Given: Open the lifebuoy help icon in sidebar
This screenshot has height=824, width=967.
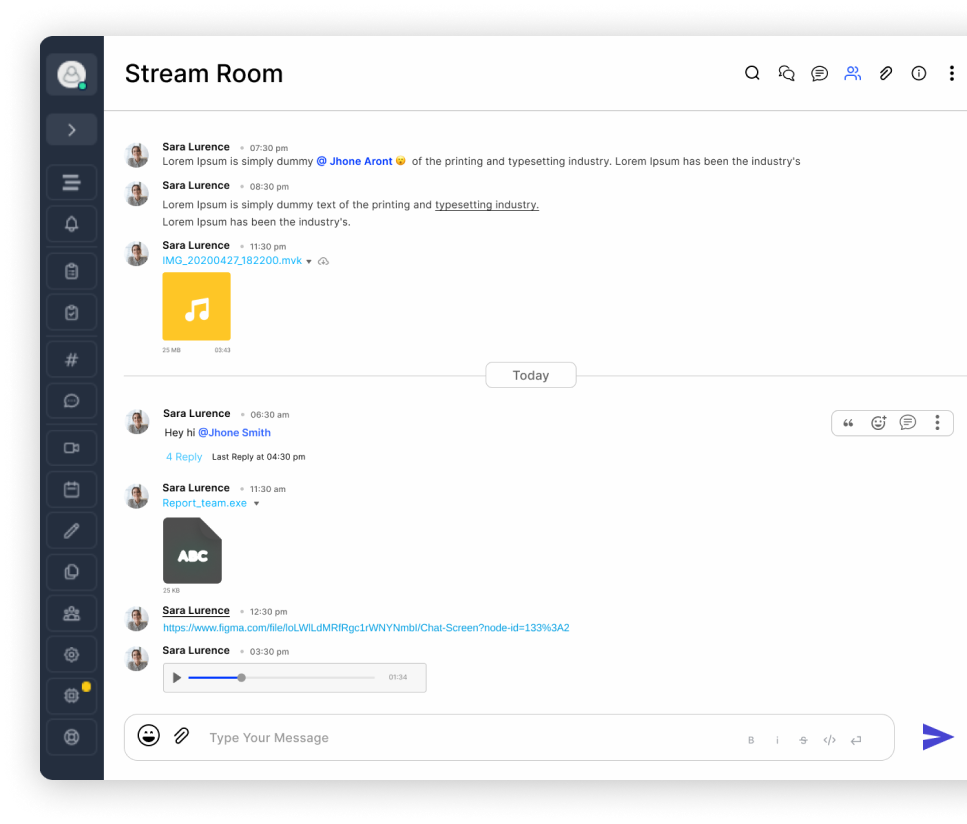Looking at the screenshot, I should pos(72,737).
